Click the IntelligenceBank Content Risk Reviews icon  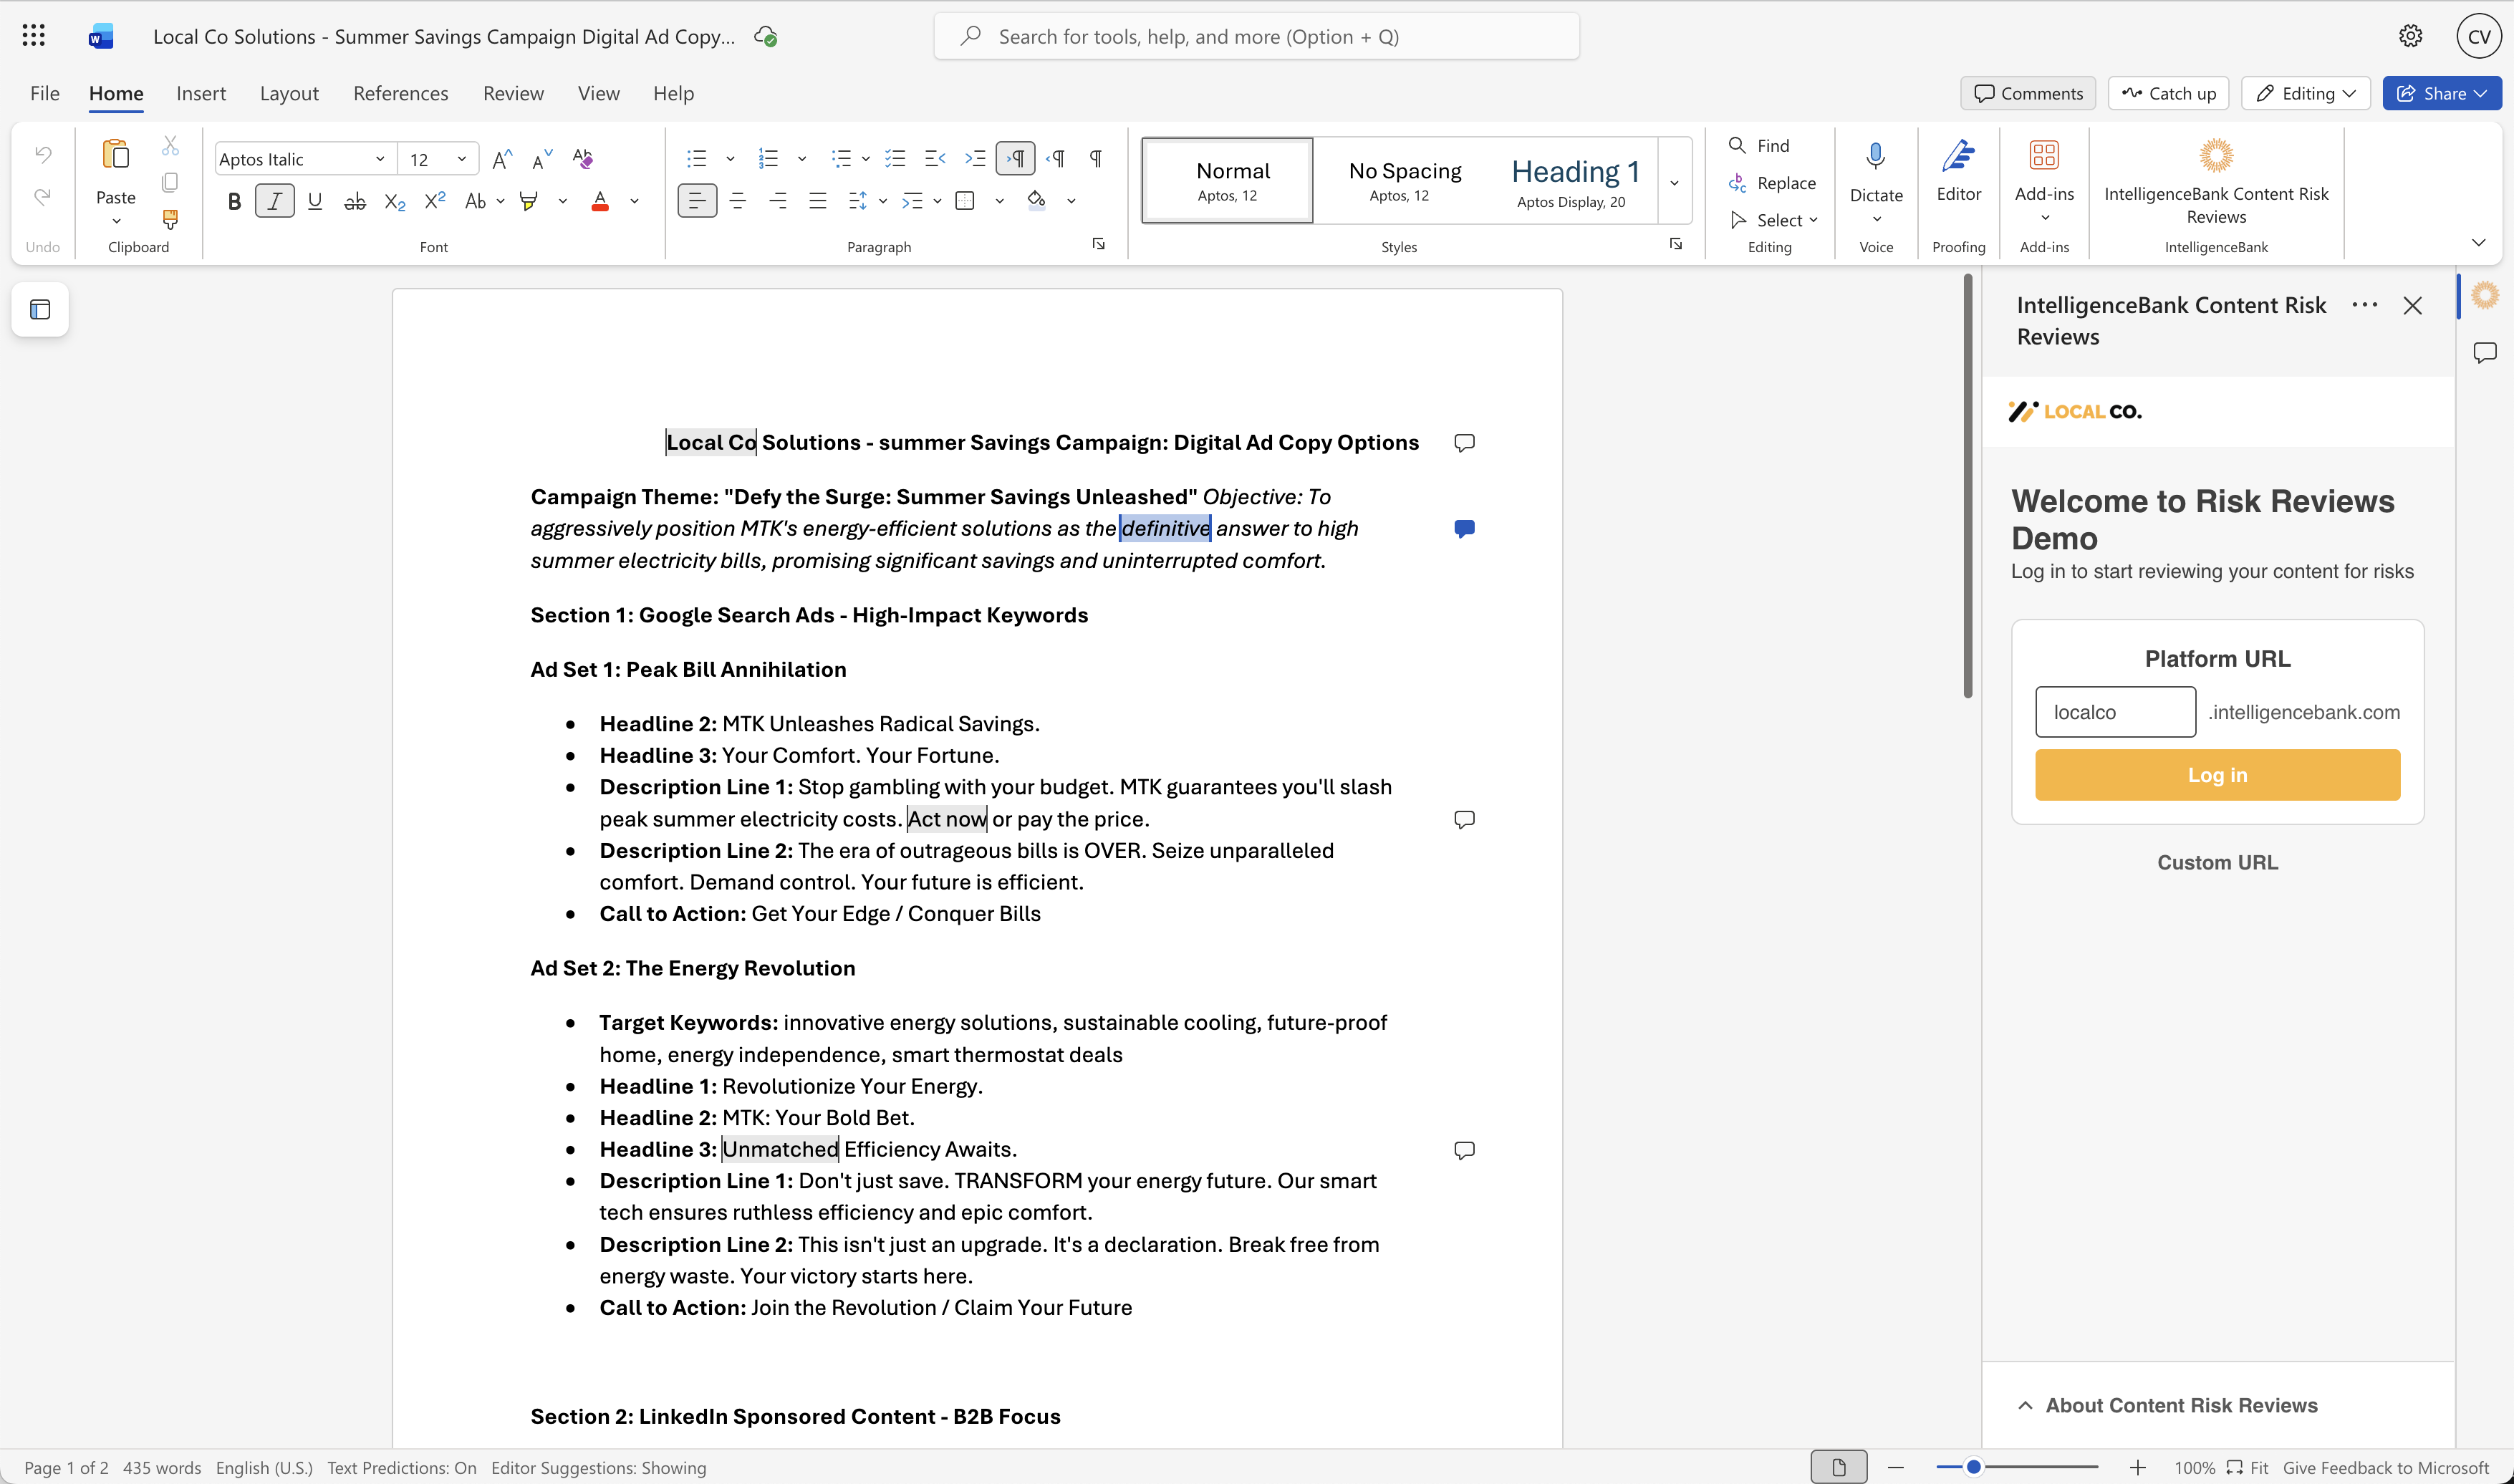[x=2216, y=182]
